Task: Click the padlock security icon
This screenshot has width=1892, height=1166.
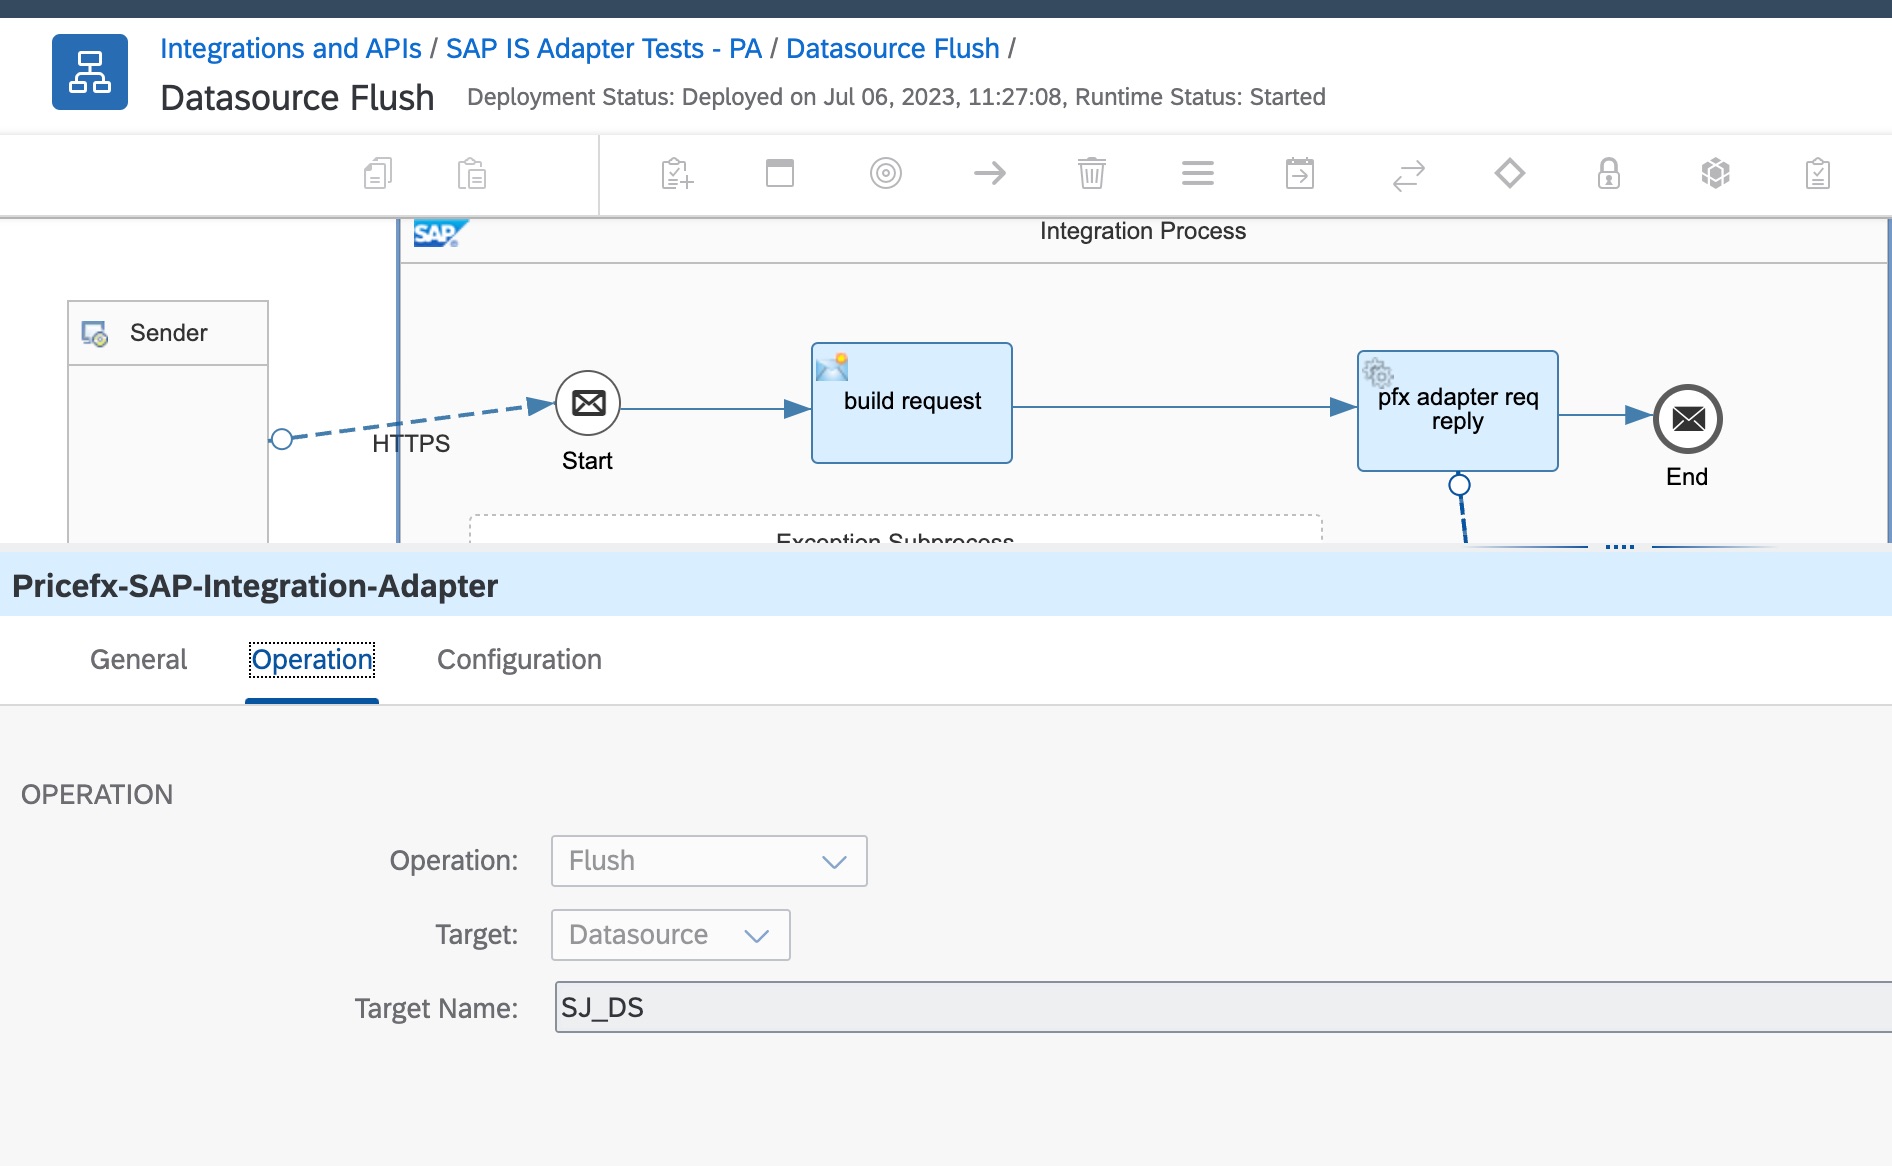Action: pos(1608,173)
